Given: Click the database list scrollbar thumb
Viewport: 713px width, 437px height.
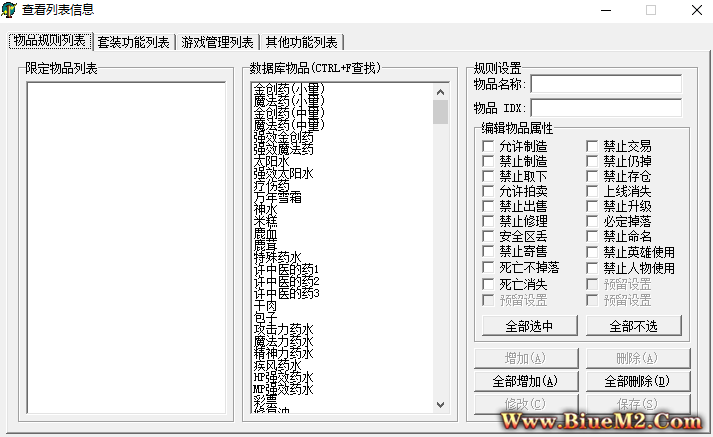Looking at the screenshot, I should [x=440, y=112].
